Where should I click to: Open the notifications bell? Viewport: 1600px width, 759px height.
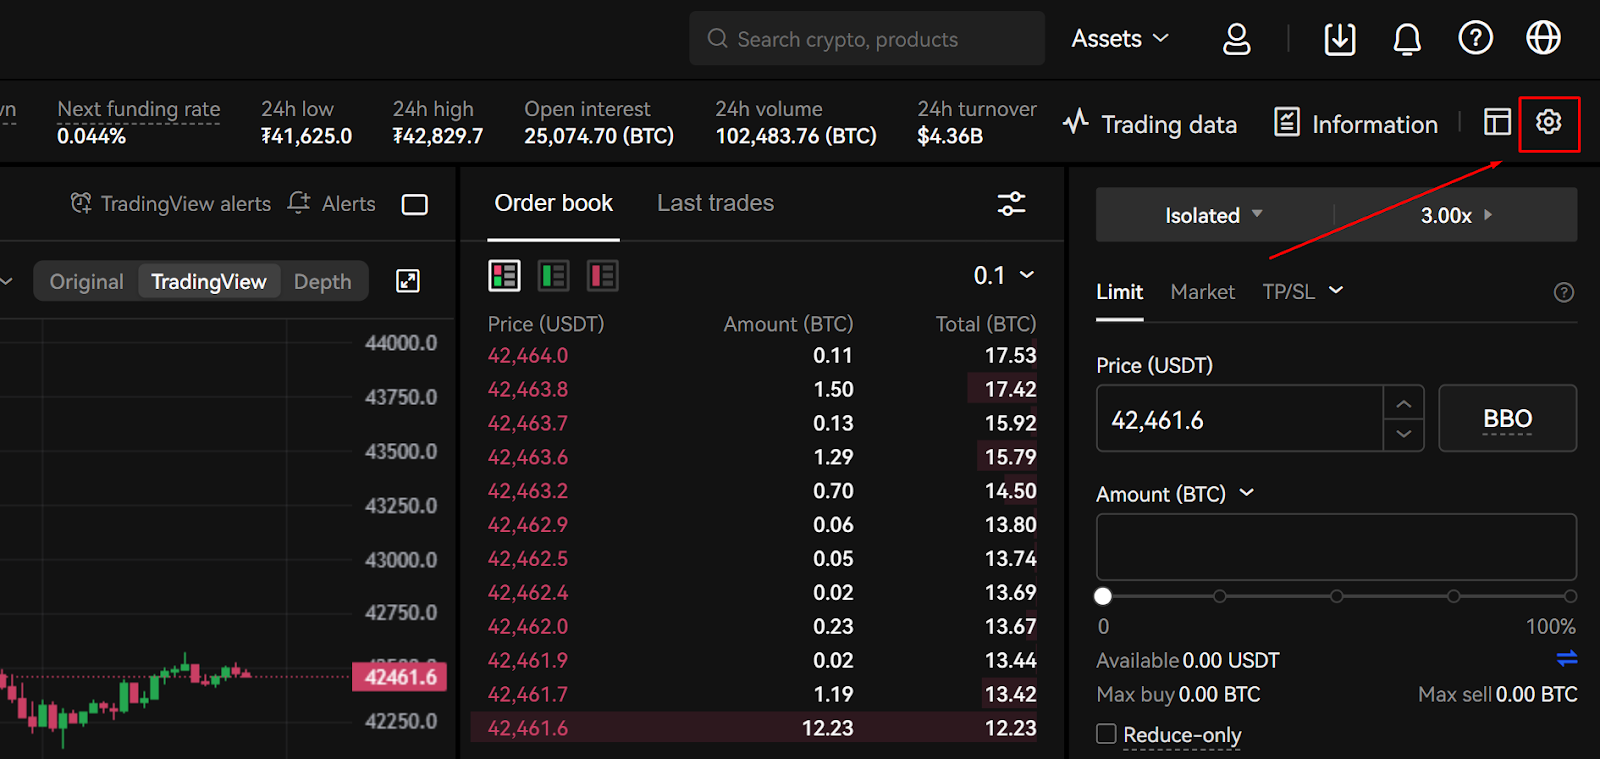[x=1407, y=39]
